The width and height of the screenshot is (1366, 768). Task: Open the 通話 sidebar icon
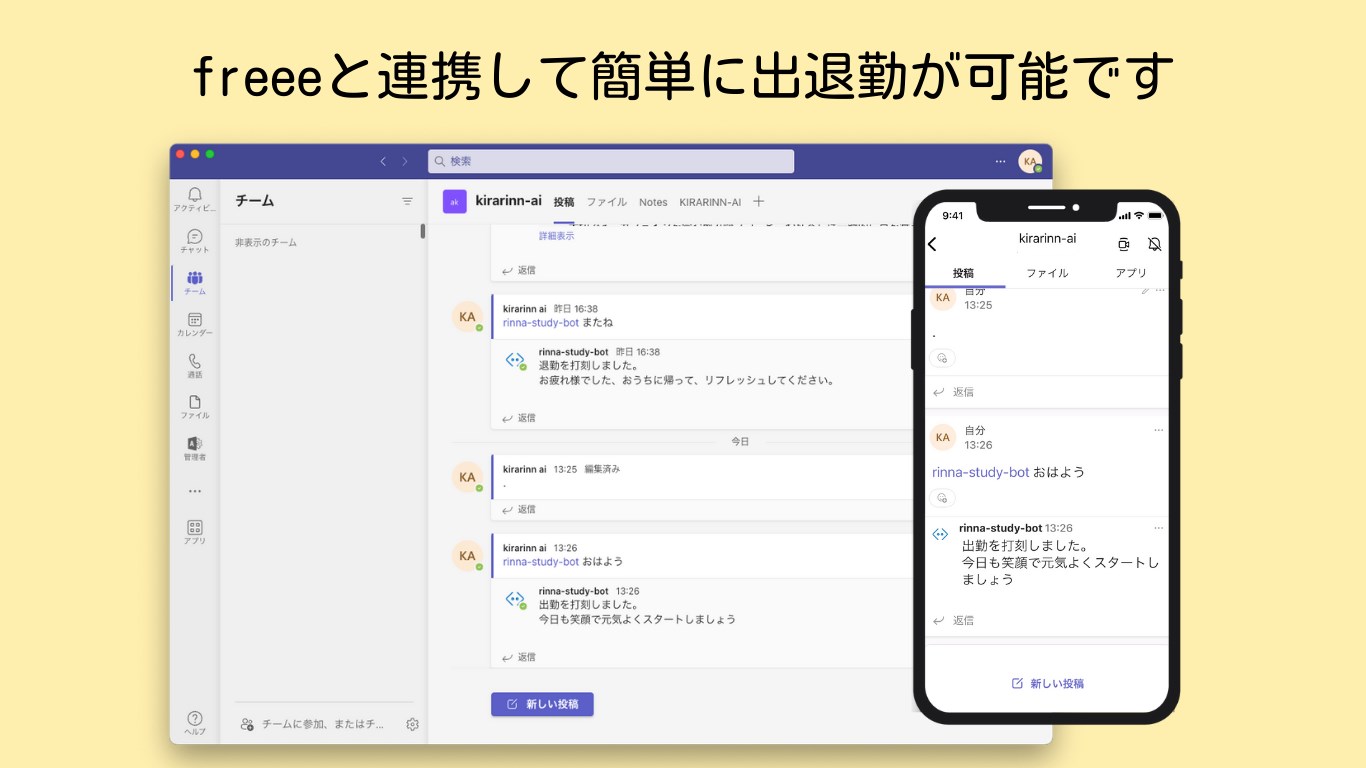pyautogui.click(x=194, y=366)
